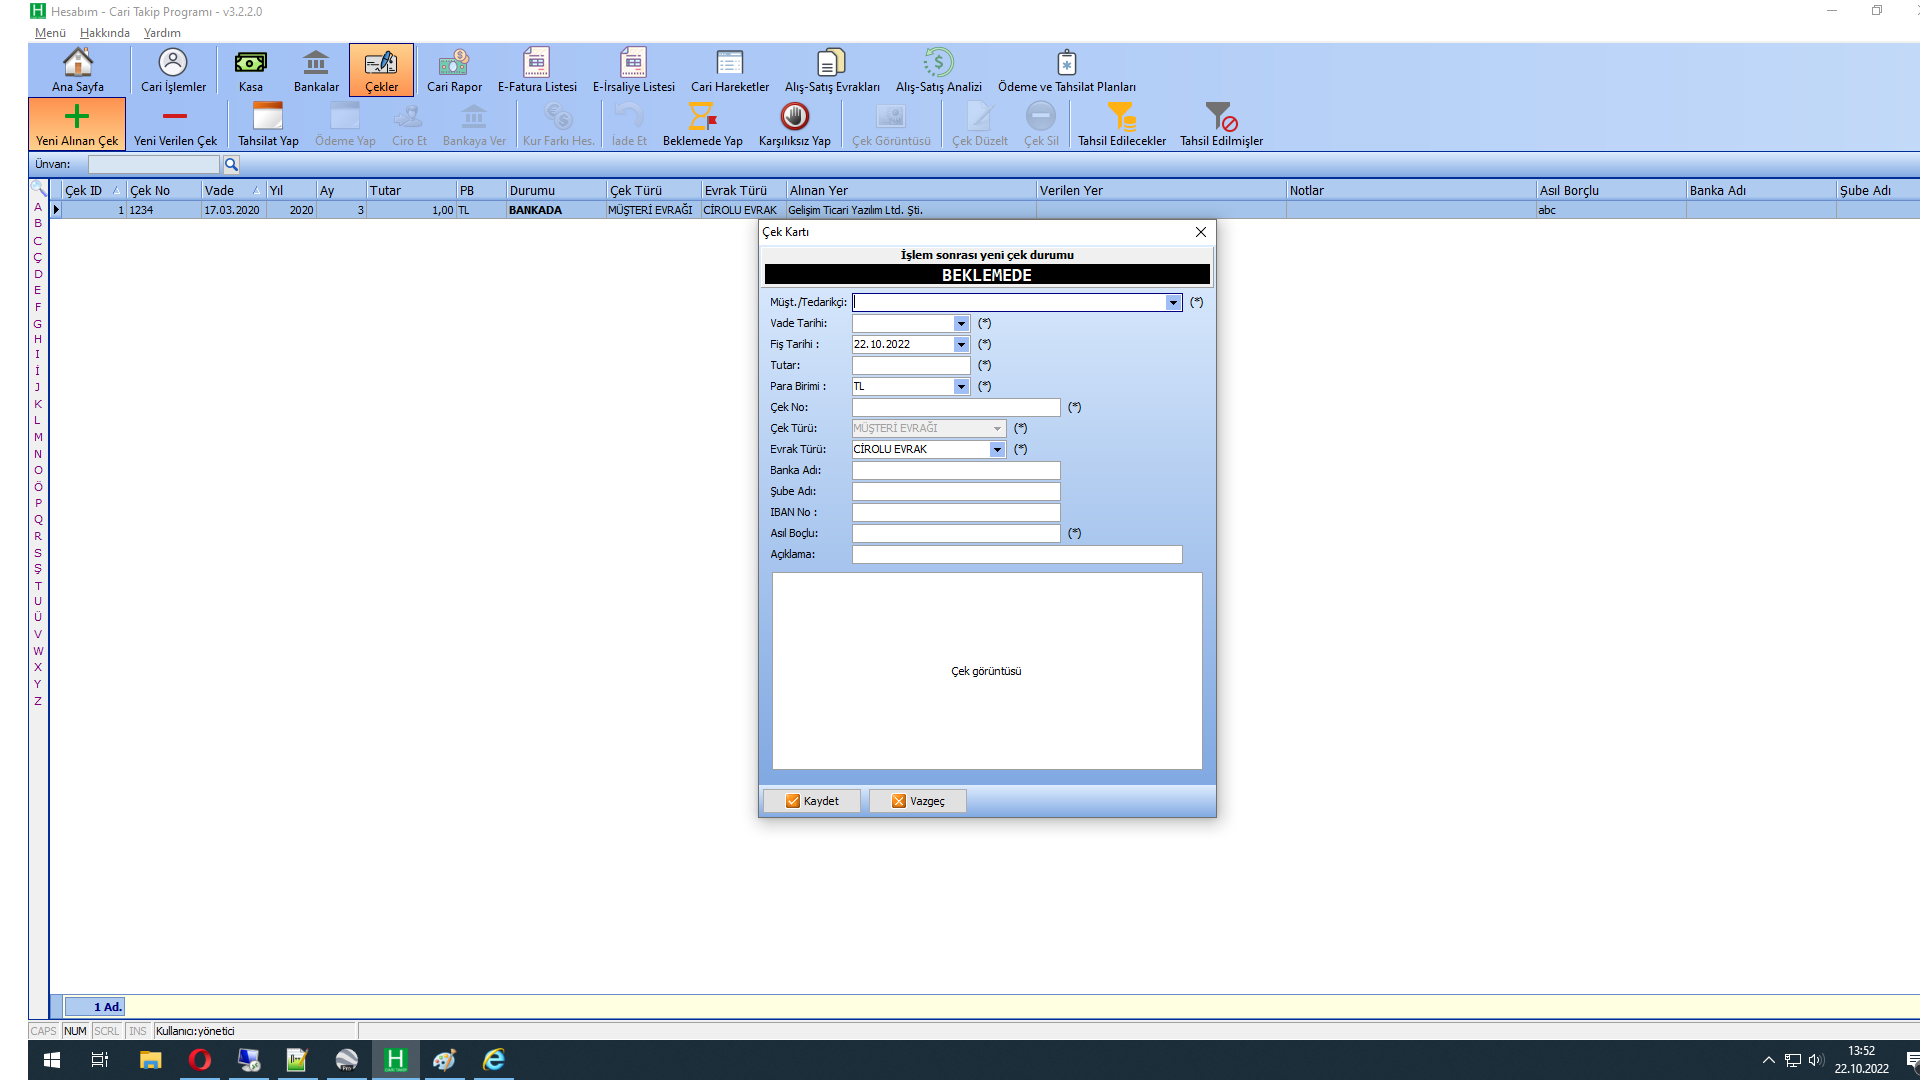Click Çek No input field
The image size is (1920, 1080).
click(x=956, y=407)
